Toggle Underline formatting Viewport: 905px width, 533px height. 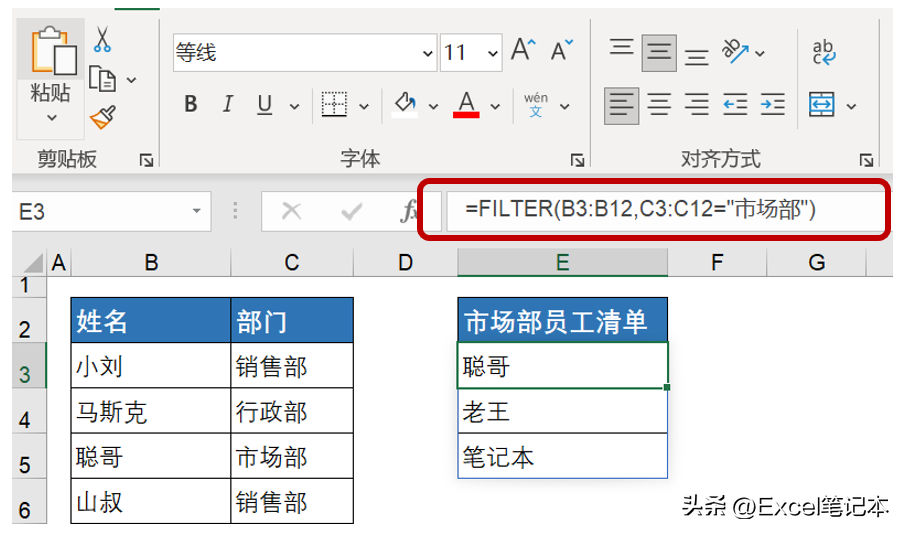(x=264, y=105)
